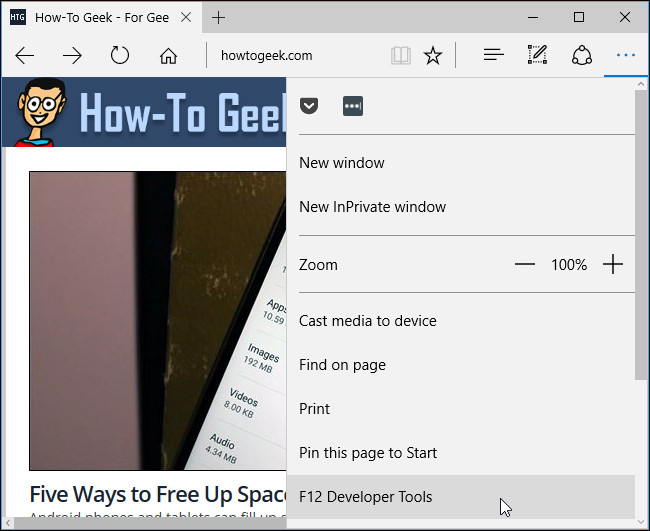Go back with the Back arrow
This screenshot has height=531, width=650.
pos(24,55)
